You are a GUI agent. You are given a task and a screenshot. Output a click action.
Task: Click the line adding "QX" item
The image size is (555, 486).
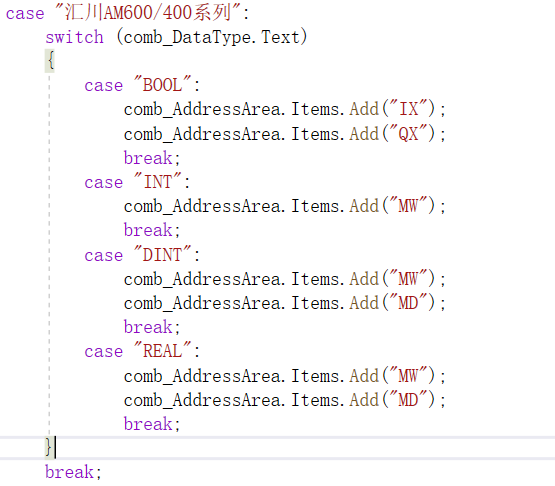(284, 134)
